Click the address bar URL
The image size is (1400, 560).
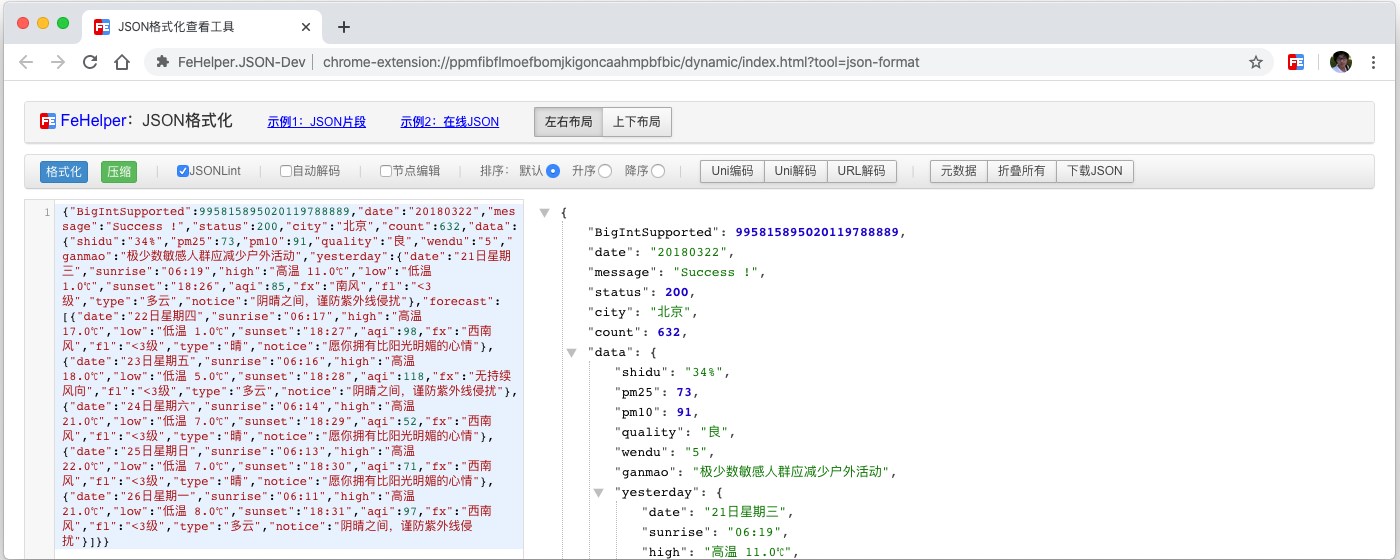621,62
